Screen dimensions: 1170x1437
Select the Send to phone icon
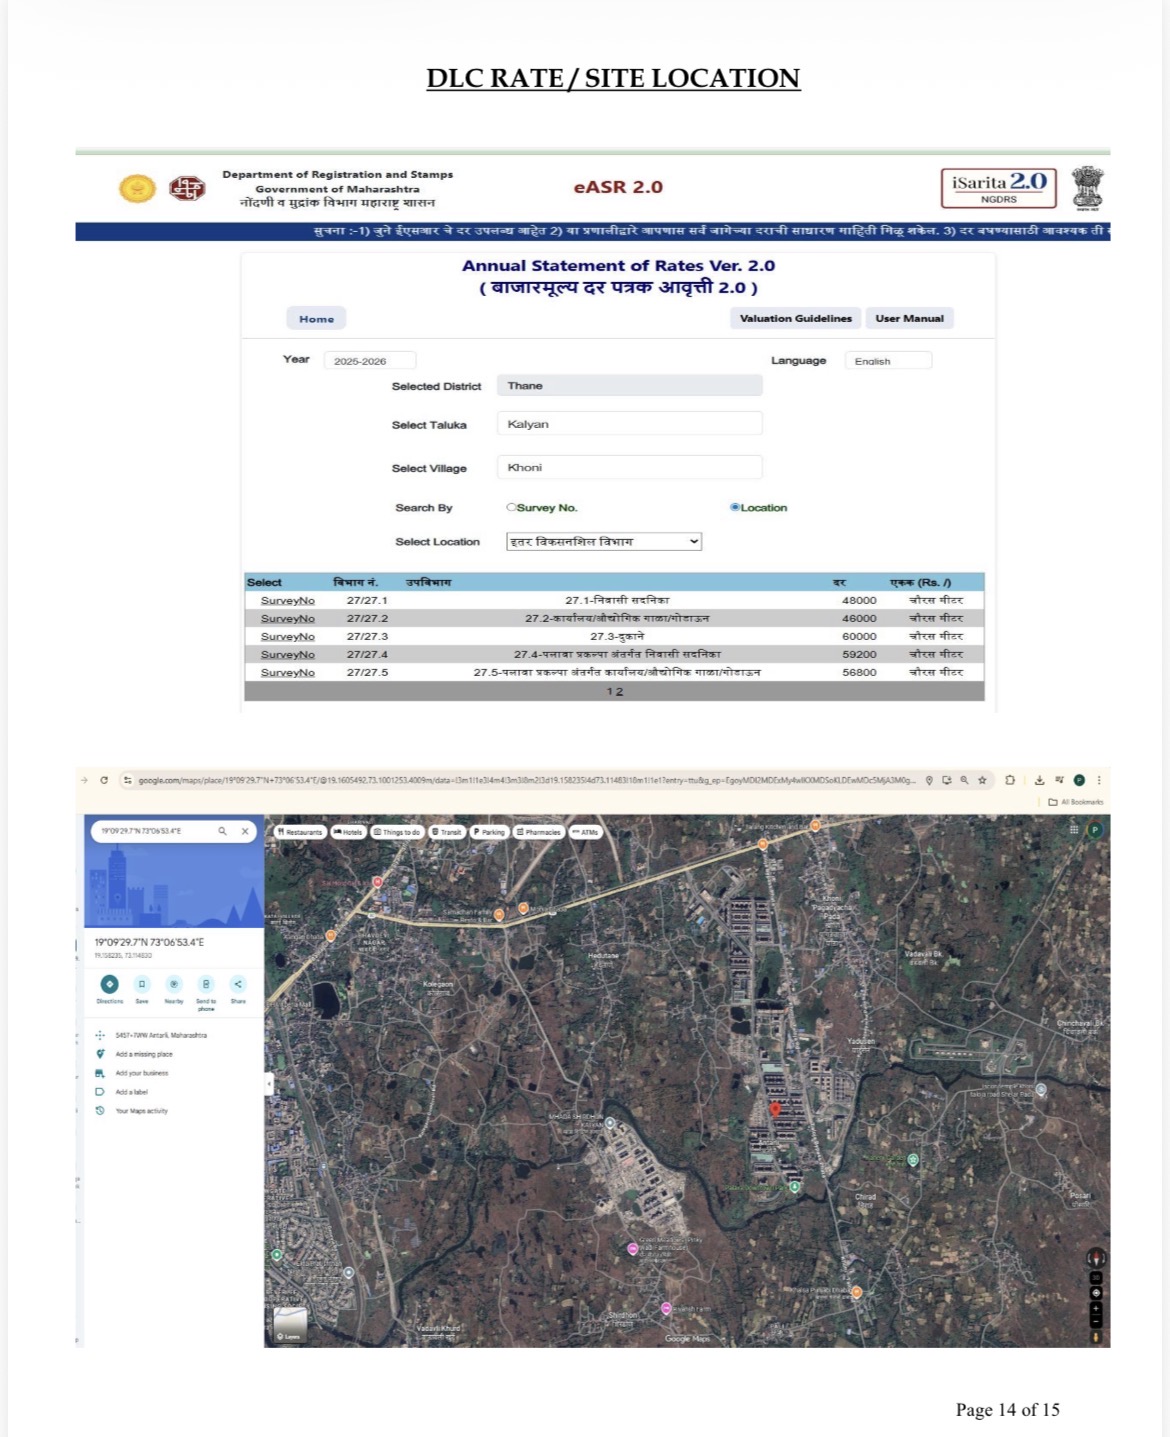click(206, 984)
